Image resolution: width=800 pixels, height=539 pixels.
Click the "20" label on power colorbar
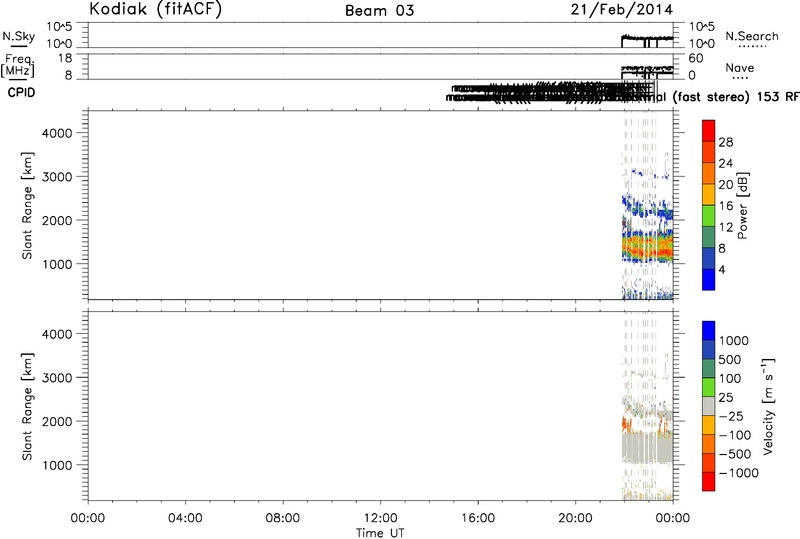726,185
